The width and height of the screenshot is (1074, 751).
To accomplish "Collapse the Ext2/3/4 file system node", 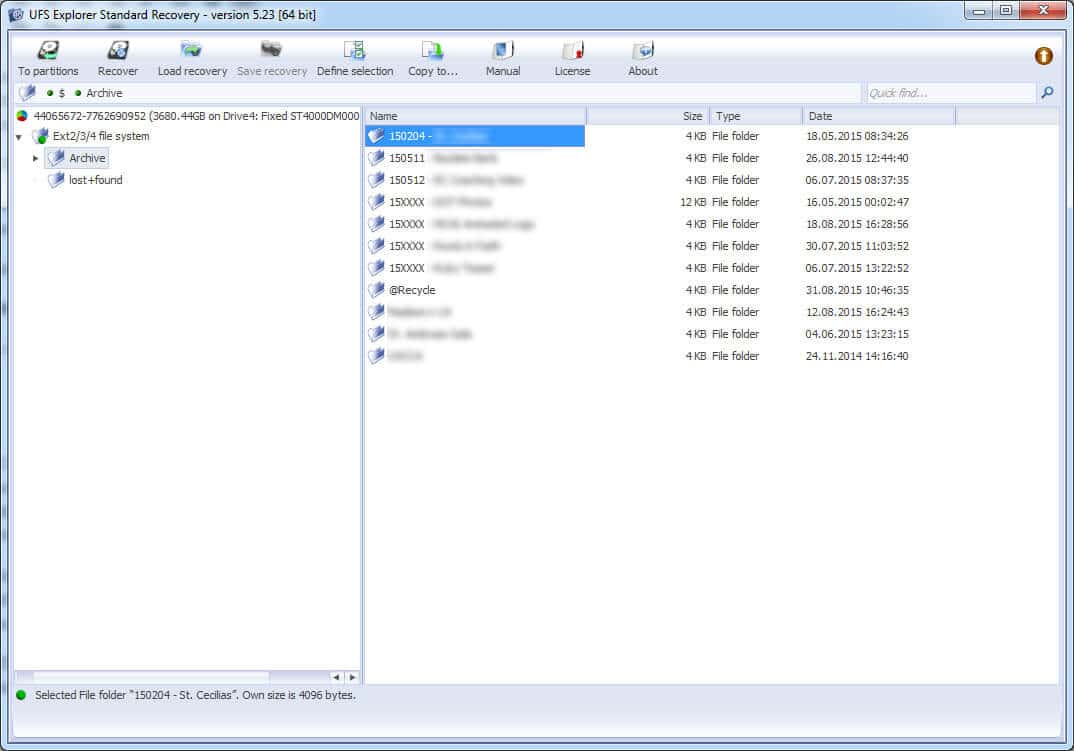I will (19, 137).
